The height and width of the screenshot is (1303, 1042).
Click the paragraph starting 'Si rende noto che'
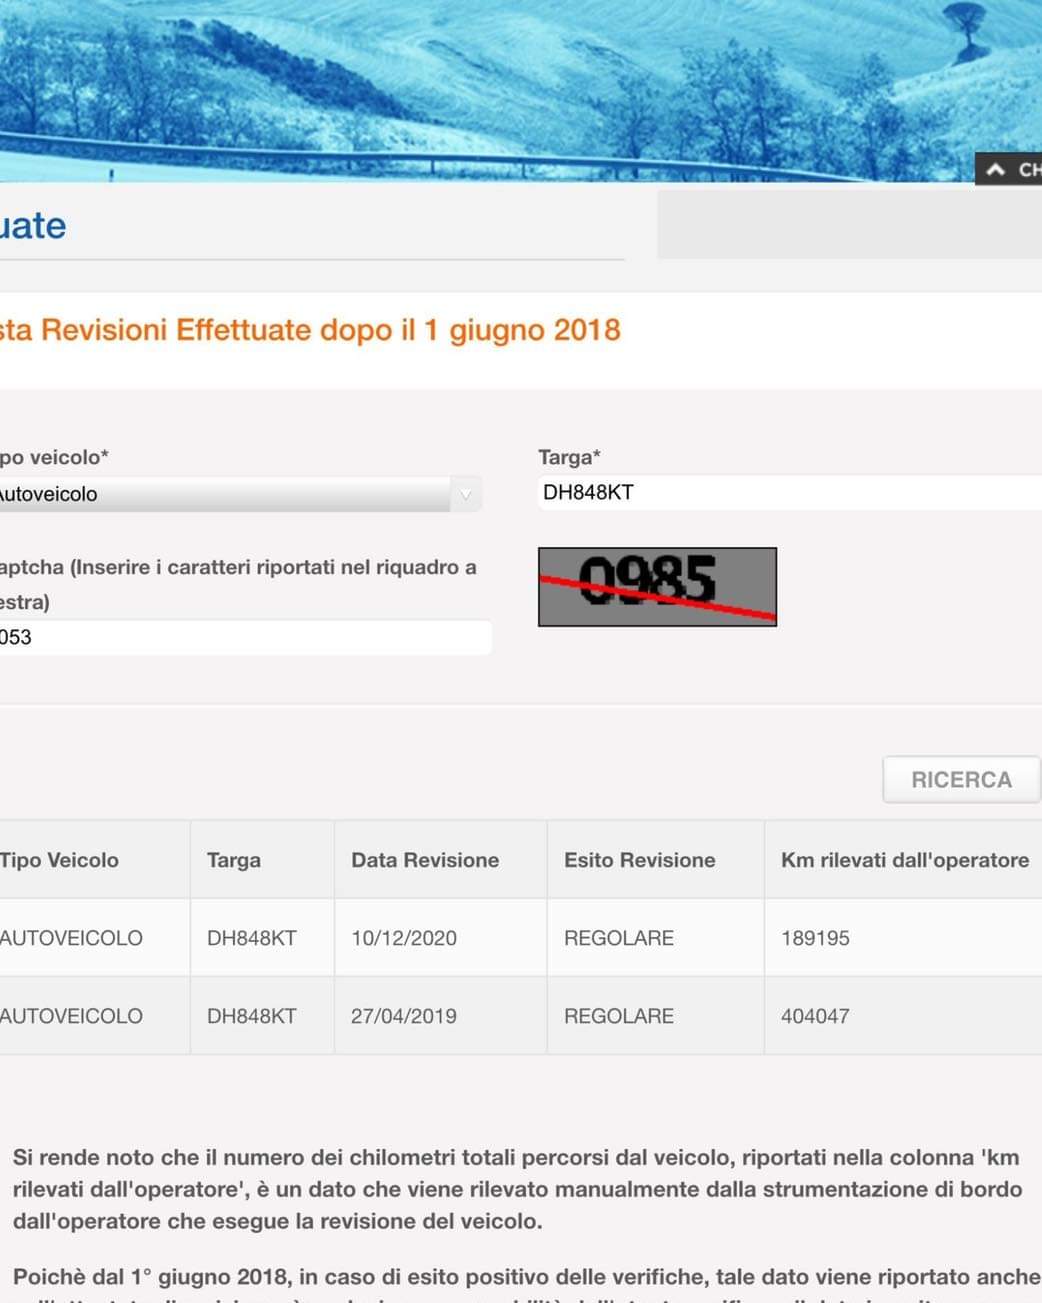(517, 1189)
